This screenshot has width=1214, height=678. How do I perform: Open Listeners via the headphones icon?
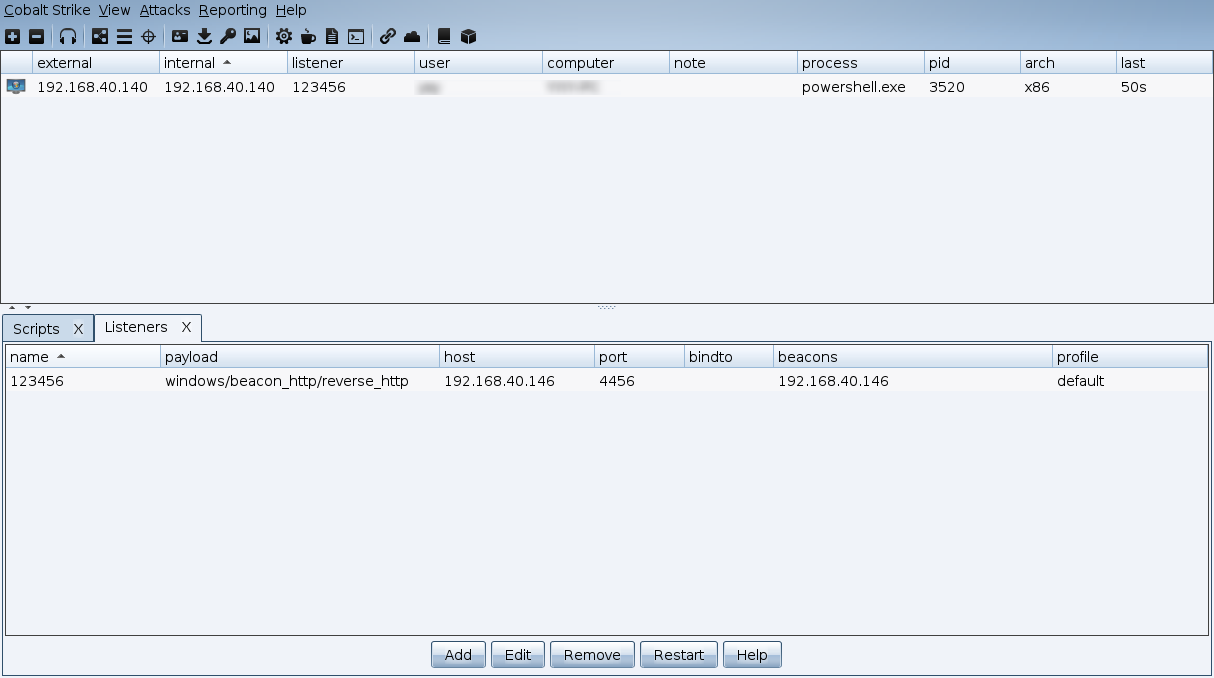pos(68,36)
